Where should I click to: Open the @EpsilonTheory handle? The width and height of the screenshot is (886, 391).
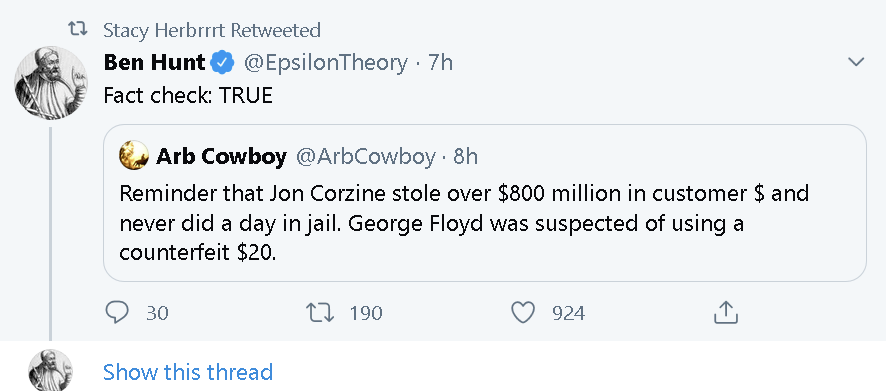[325, 63]
